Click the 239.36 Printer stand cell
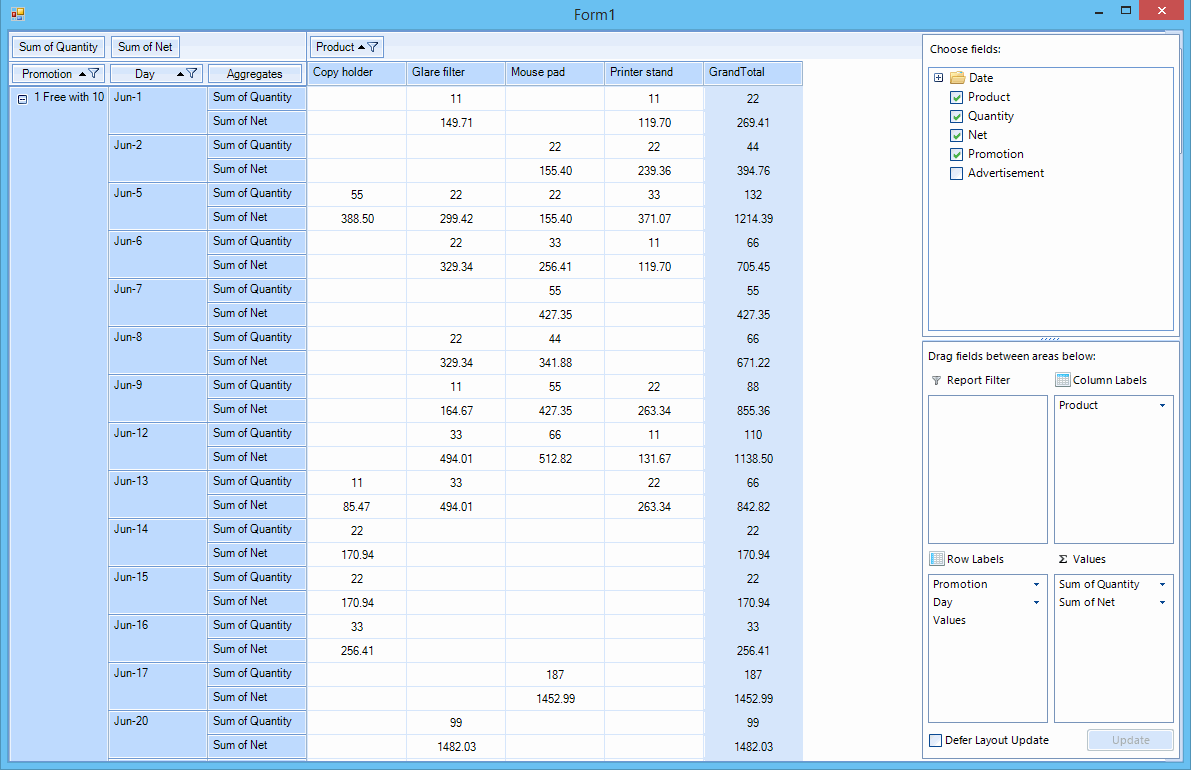1191x770 pixels. [654, 171]
